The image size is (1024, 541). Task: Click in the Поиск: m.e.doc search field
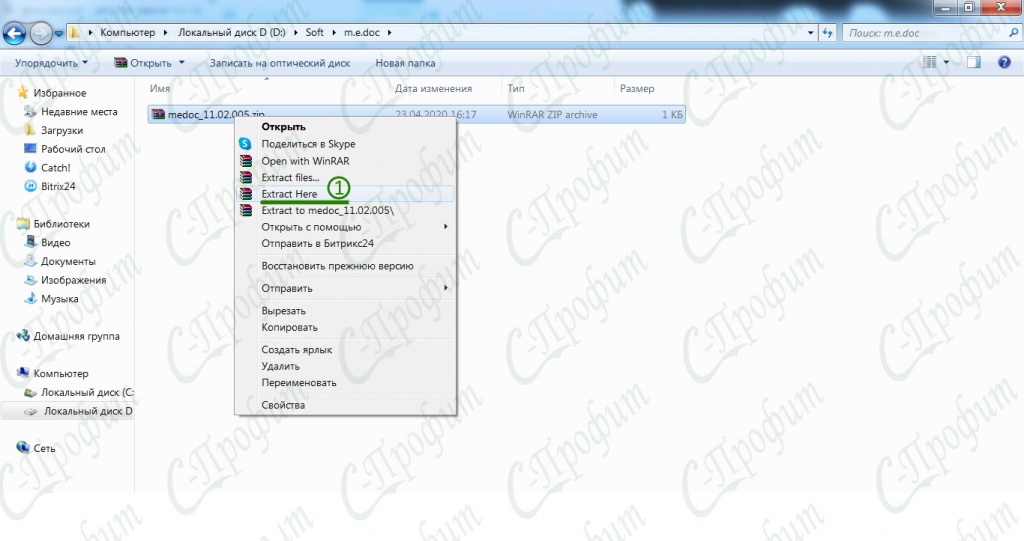tap(924, 33)
